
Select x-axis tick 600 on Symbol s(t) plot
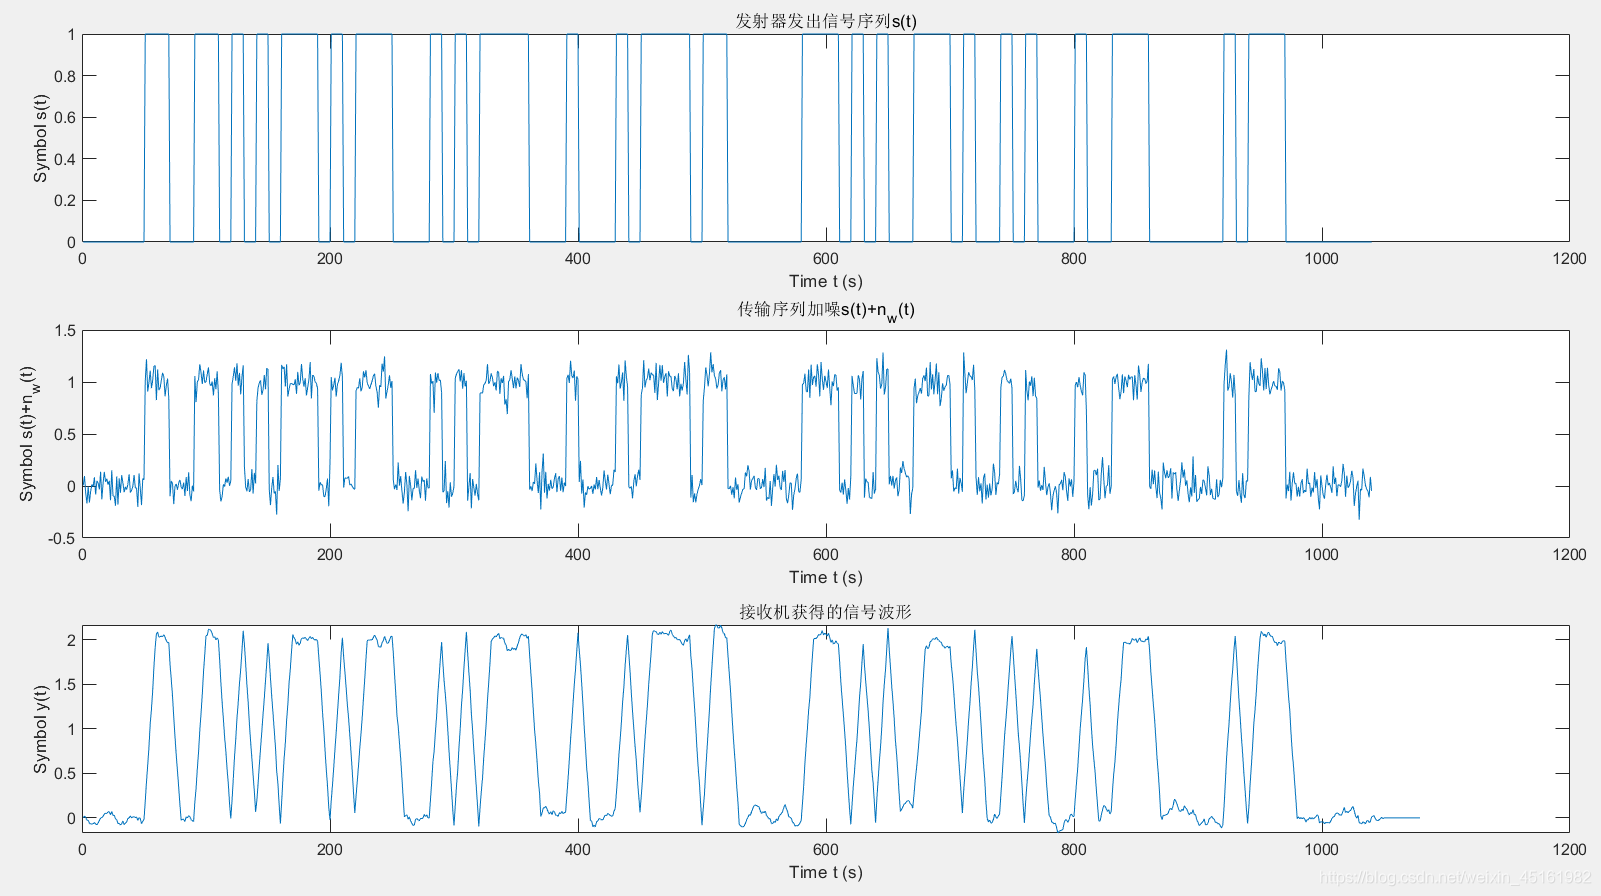point(826,258)
